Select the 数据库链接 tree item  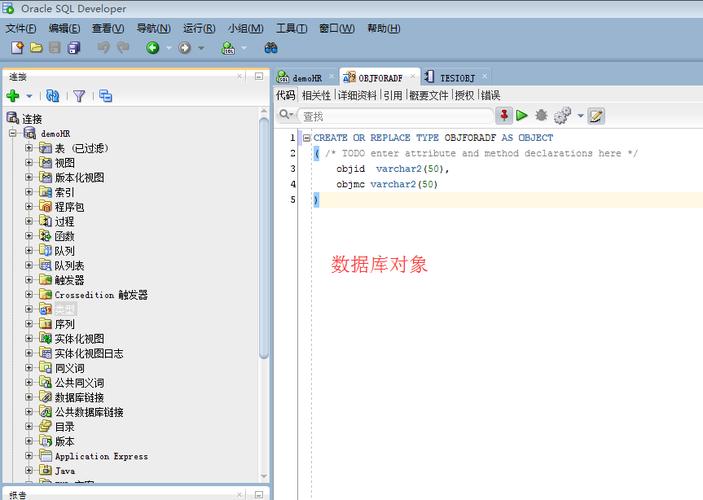point(79,397)
